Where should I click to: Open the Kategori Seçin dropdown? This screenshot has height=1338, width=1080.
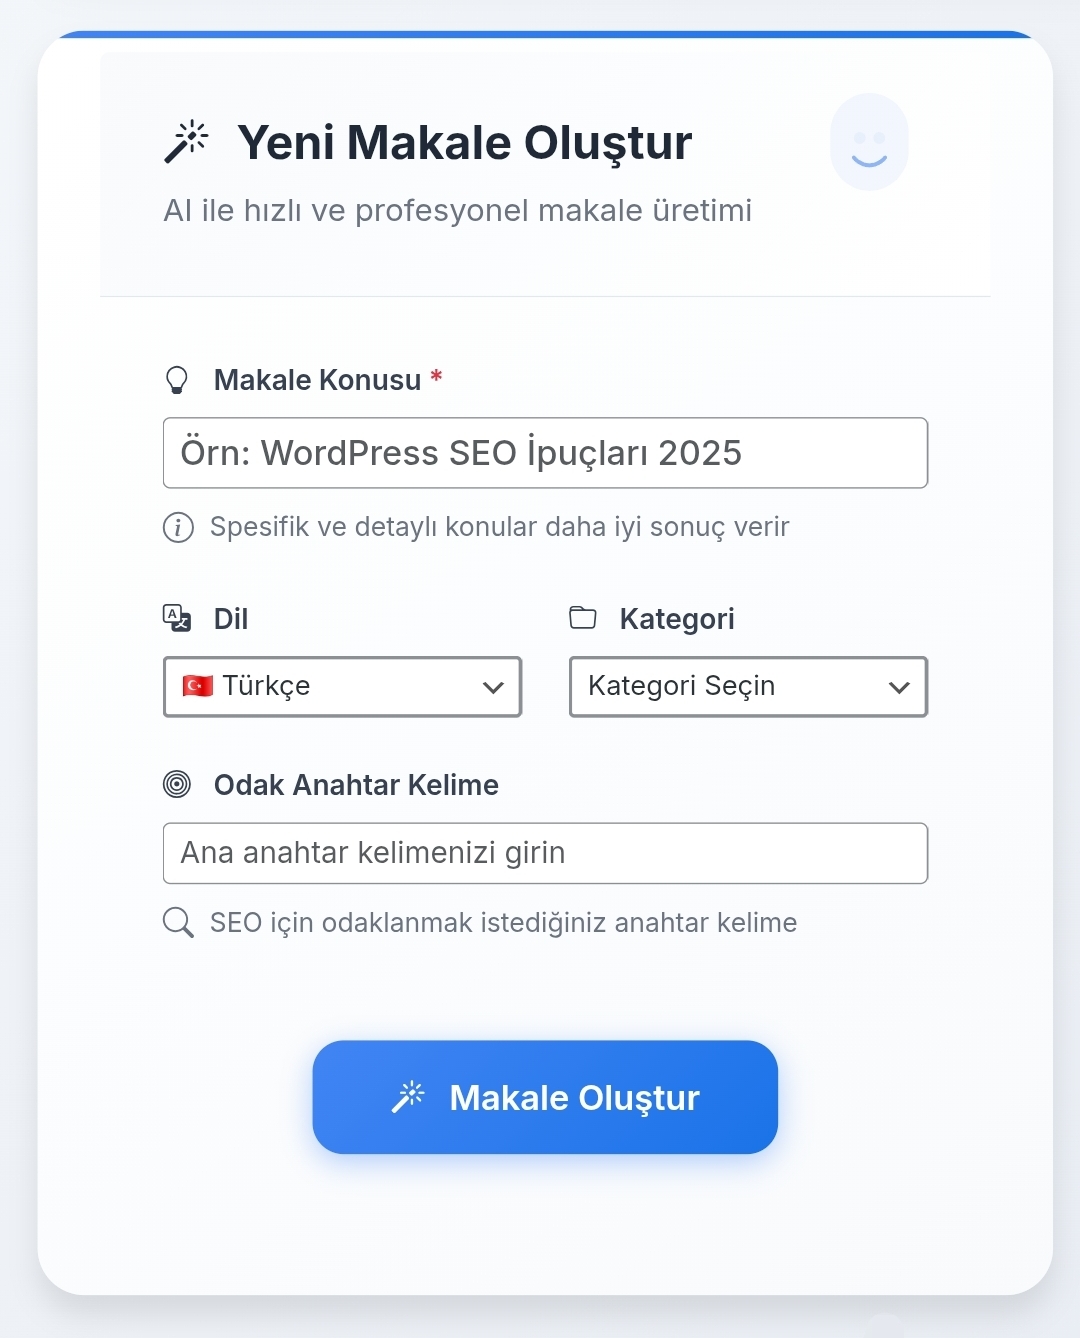click(x=749, y=686)
